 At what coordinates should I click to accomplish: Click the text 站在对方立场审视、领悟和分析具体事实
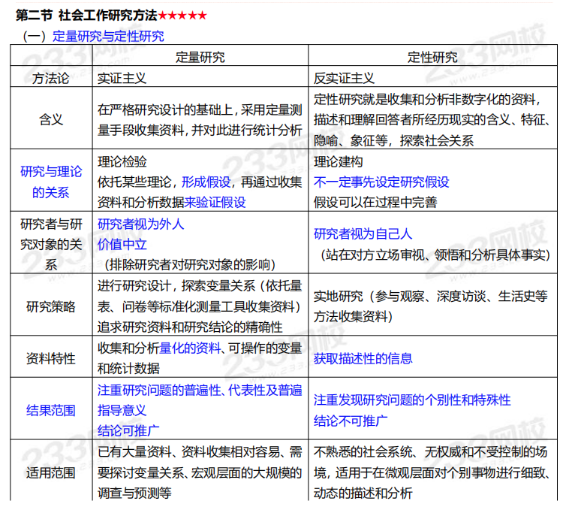pyautogui.click(x=437, y=255)
